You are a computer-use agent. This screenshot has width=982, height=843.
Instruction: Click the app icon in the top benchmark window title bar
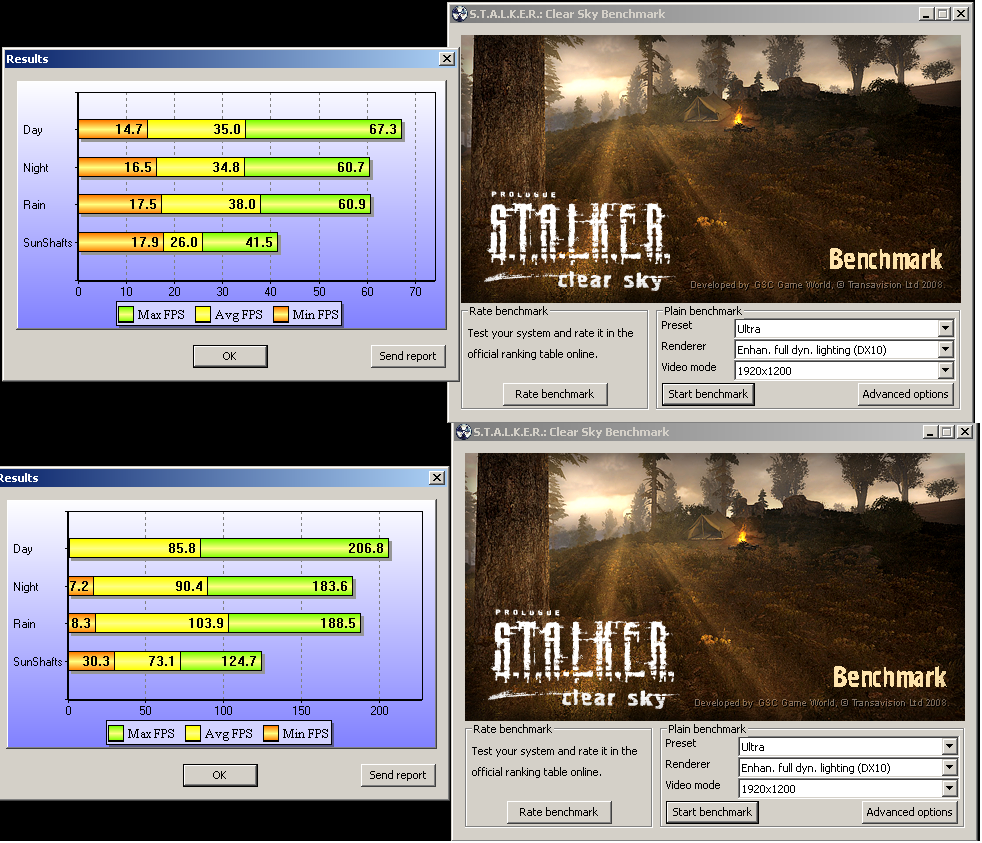(x=460, y=13)
